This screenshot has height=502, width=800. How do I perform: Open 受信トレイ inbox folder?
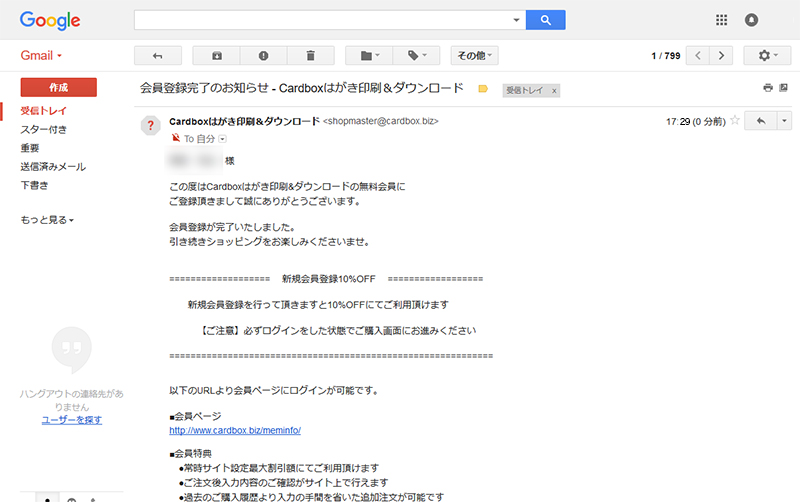coord(43,111)
